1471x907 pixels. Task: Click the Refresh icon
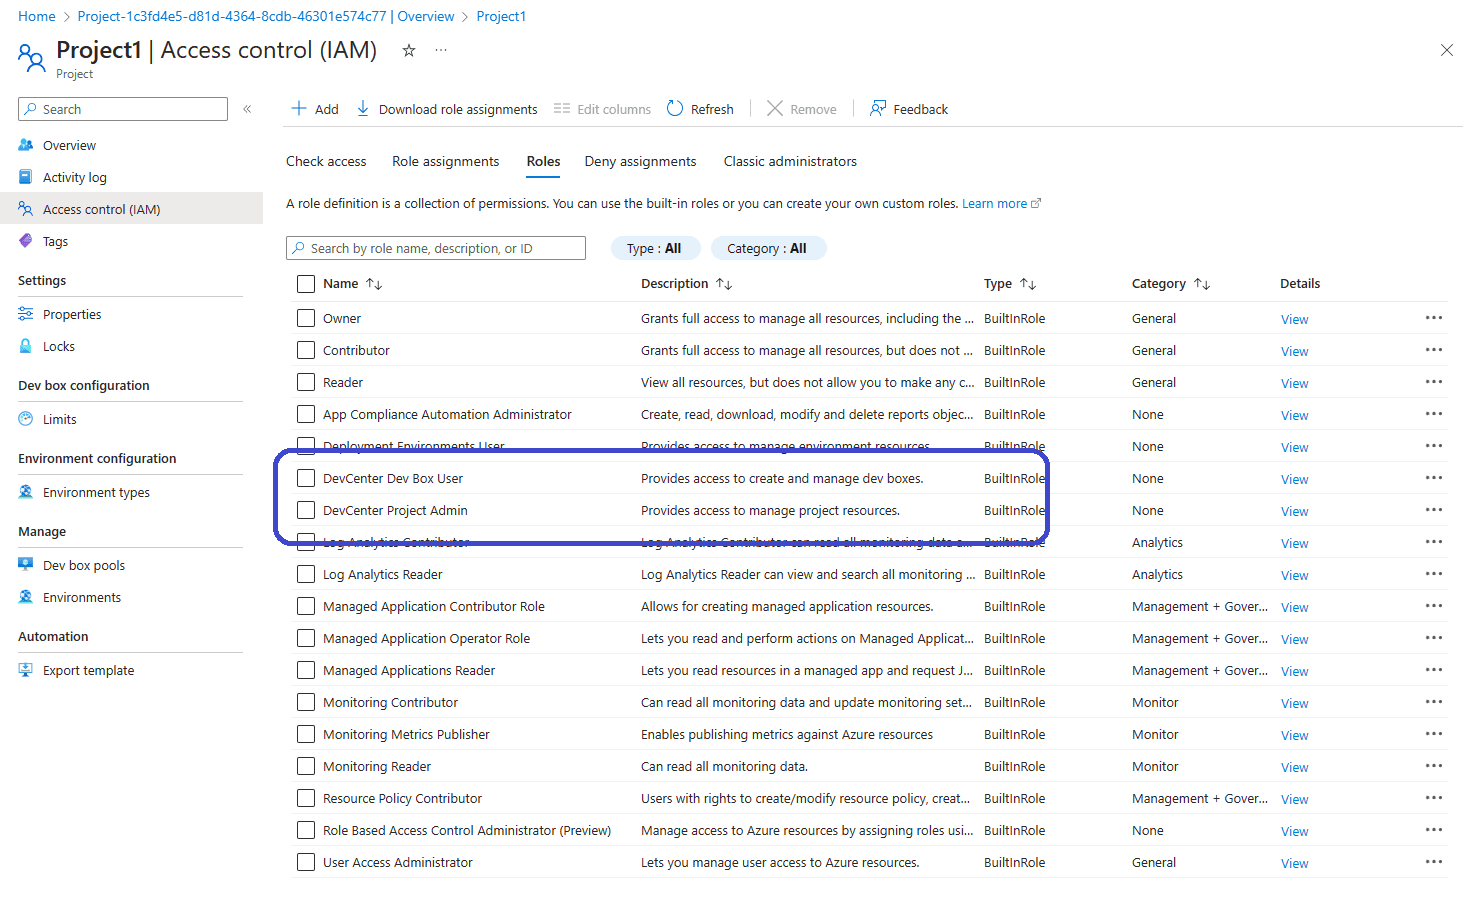click(x=675, y=109)
